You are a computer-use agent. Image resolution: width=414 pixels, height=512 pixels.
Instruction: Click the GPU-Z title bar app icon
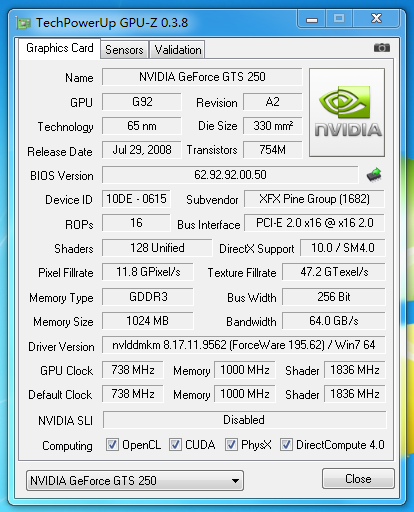23,23
